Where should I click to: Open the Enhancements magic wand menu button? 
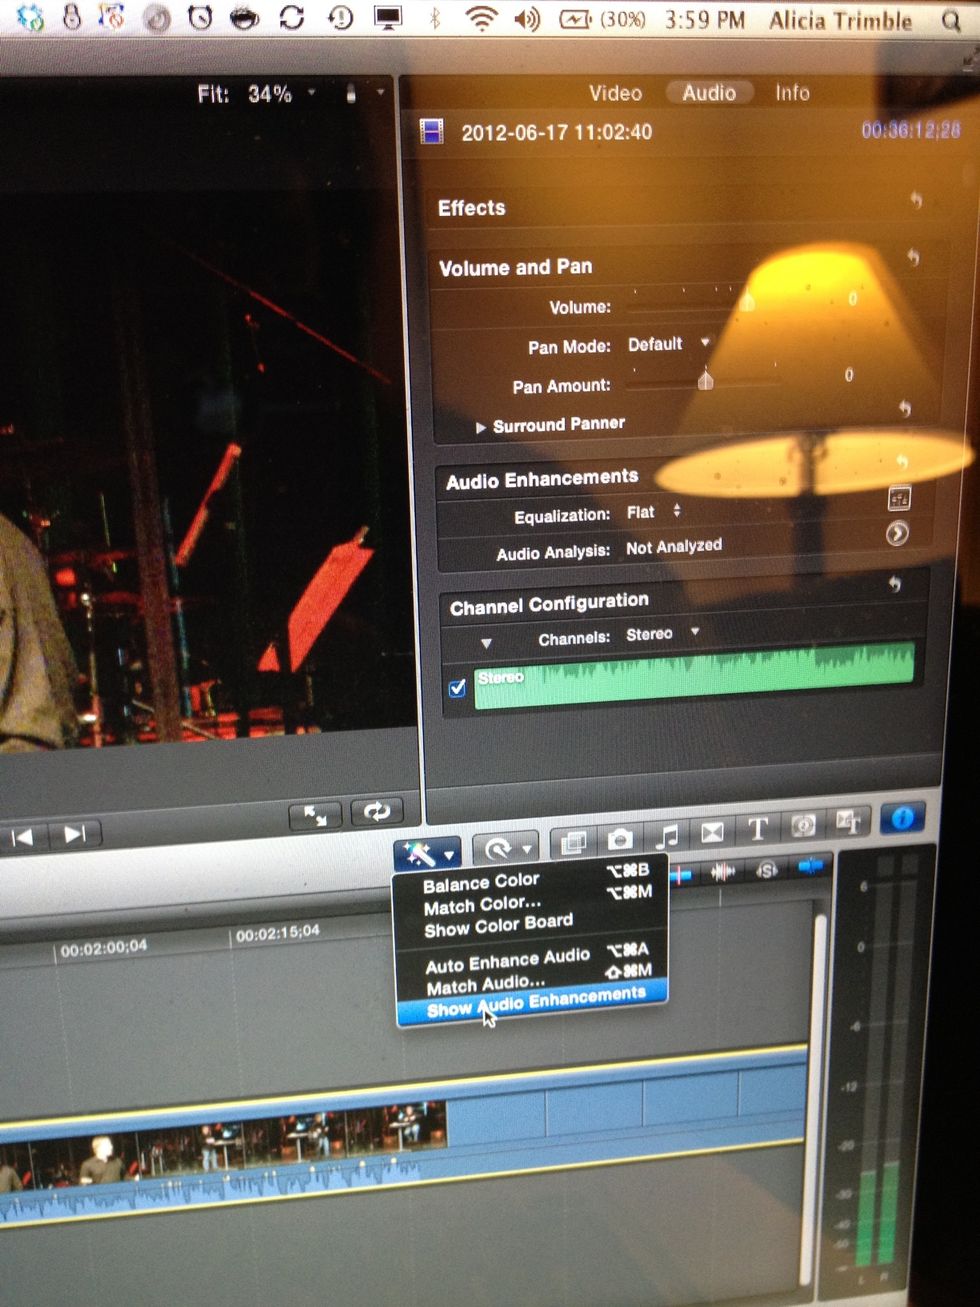pyautogui.click(x=427, y=853)
